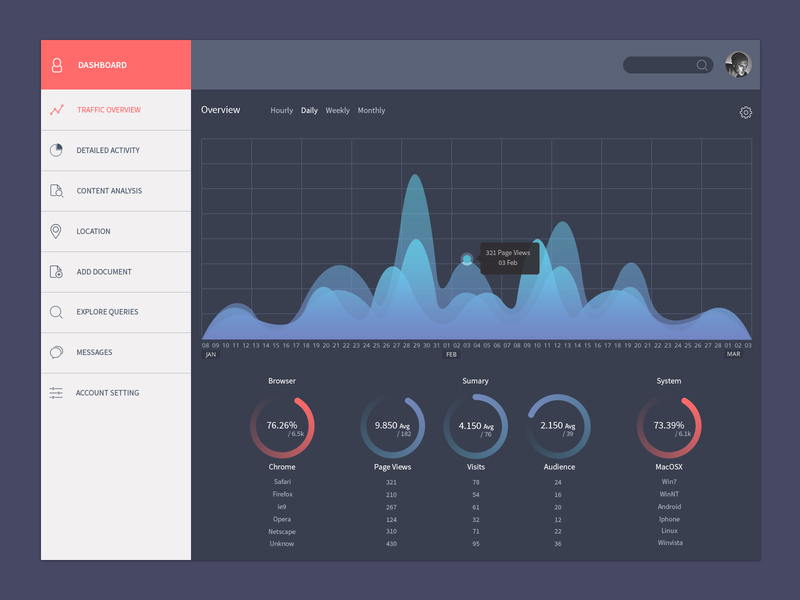Select the Daily time range tab
800x600 pixels.
309,110
